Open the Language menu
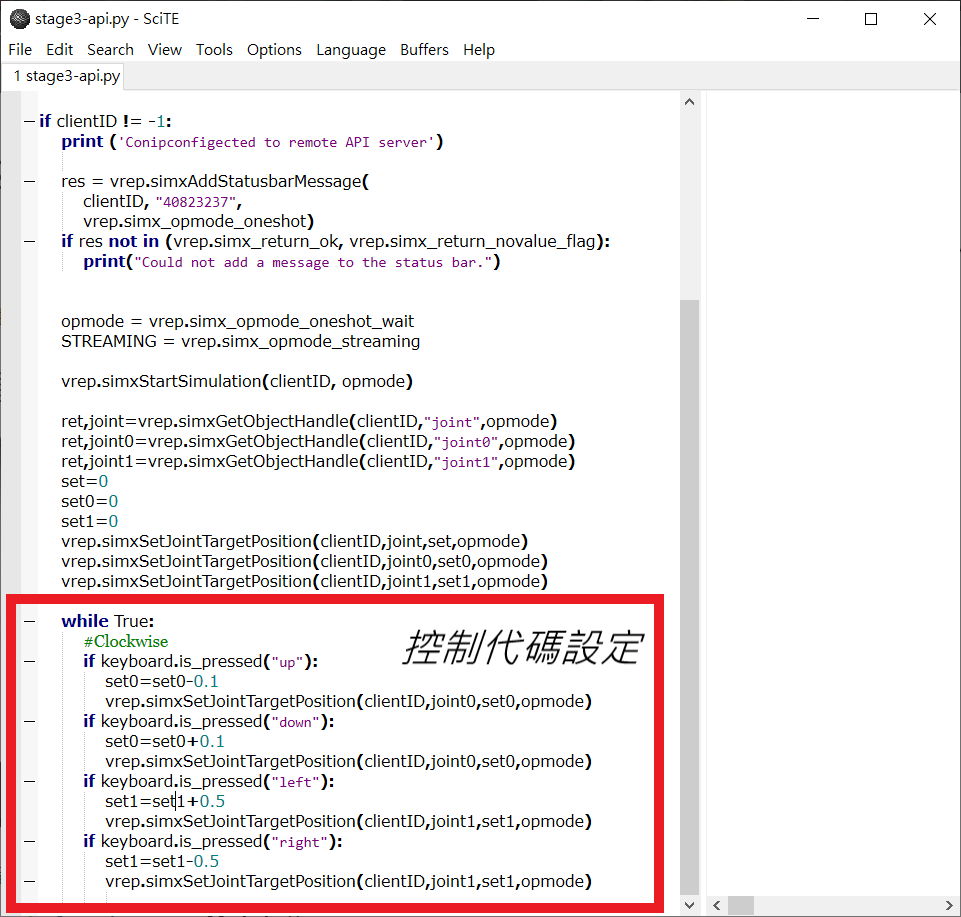The image size is (961, 917). 351,50
